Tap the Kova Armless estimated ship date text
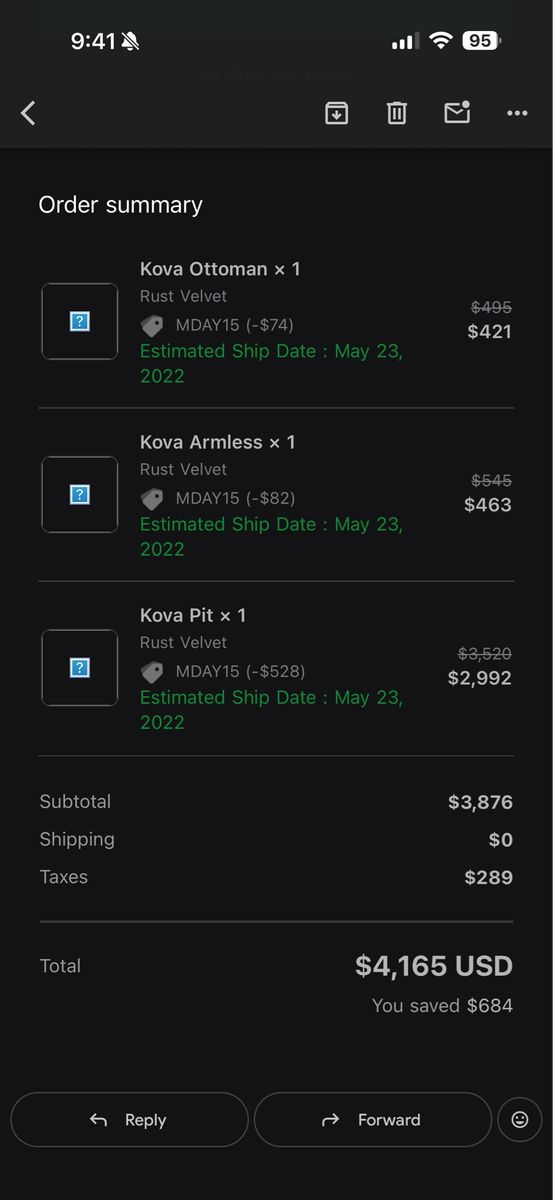Image resolution: width=553 pixels, height=1200 pixels. 271,536
